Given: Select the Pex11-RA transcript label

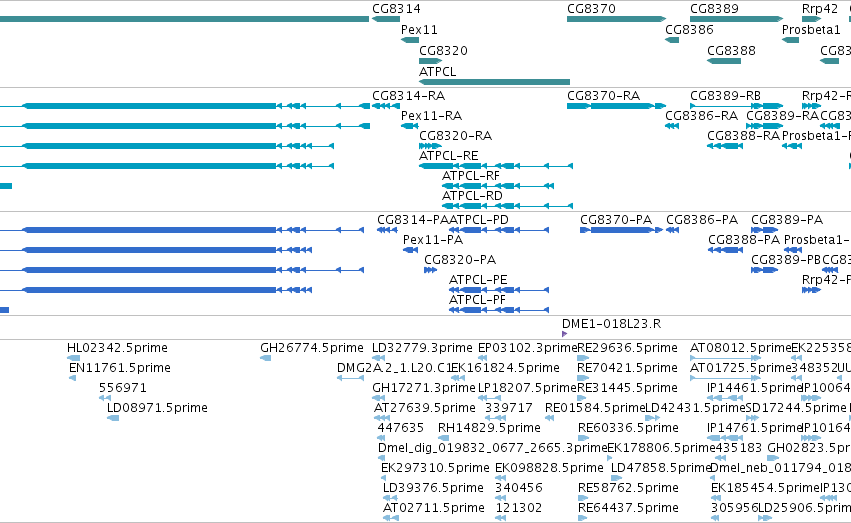Looking at the screenshot, I should point(431,116).
